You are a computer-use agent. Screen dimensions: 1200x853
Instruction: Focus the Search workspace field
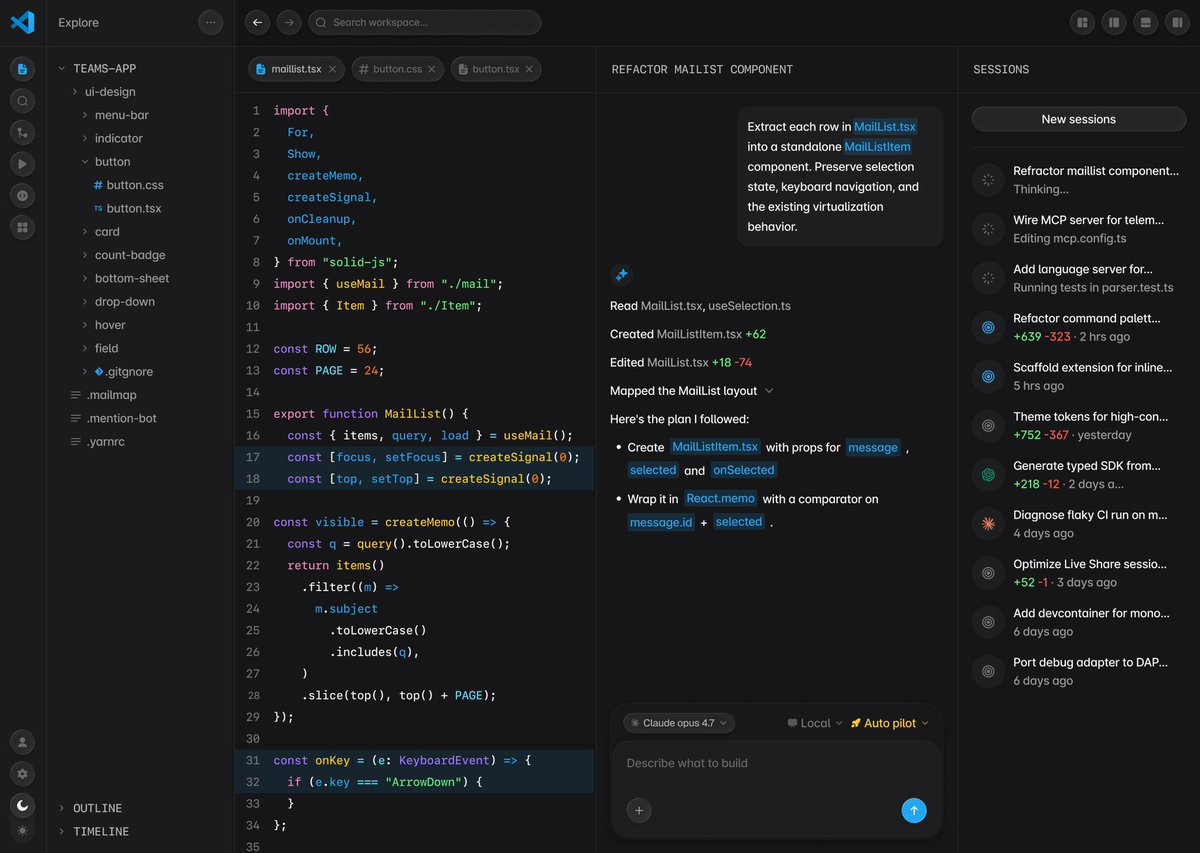[425, 22]
